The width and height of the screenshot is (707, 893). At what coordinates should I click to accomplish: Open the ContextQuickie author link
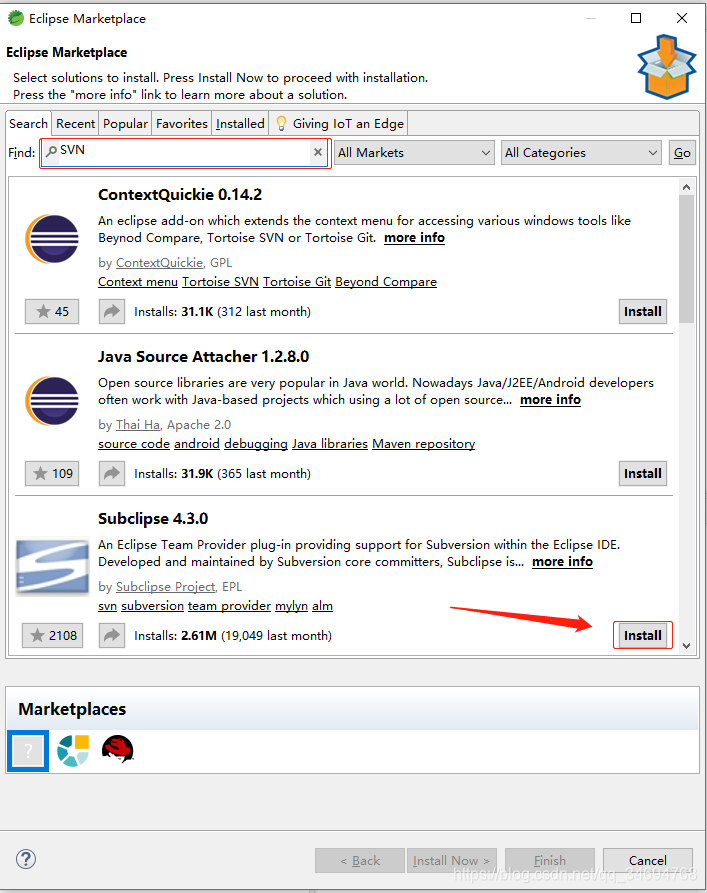[x=160, y=263]
